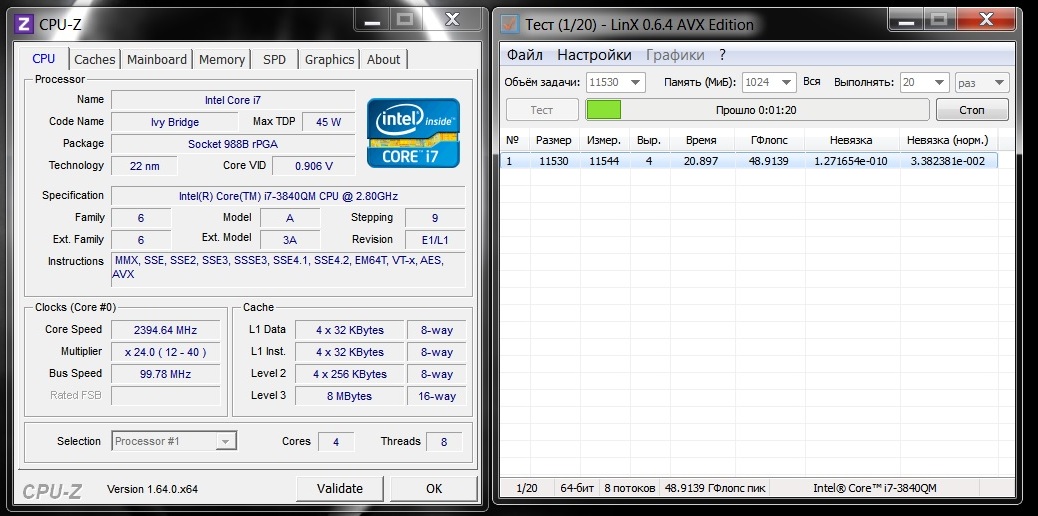Screen dimensions: 1038x516
Task: Click the Max TDP 45 W value
Action: 328,122
